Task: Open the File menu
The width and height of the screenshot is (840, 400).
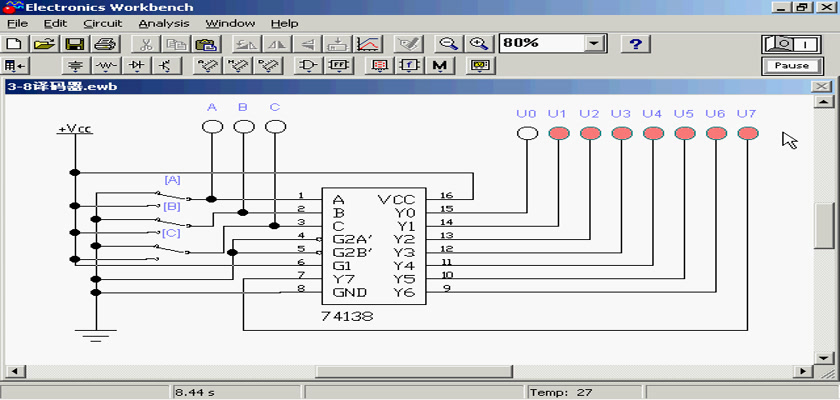Action: pos(17,24)
